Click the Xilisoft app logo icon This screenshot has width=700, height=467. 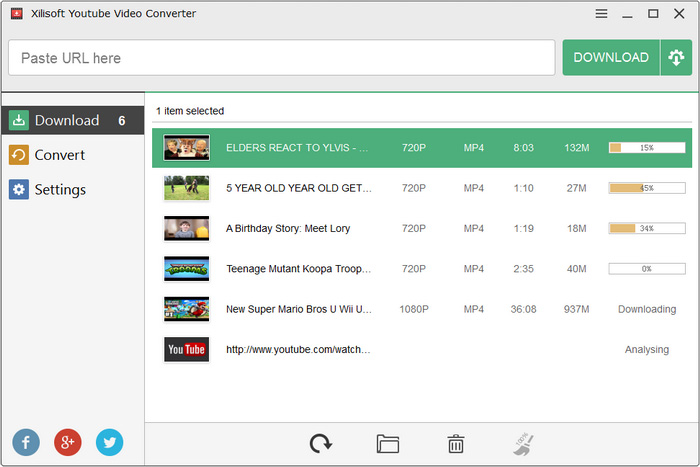click(x=17, y=14)
